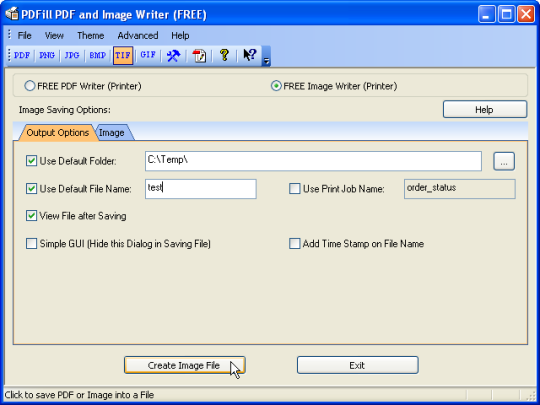Grab the toolbar drag handle before PDF
Viewport: 540px width, 405px height.
click(9, 55)
